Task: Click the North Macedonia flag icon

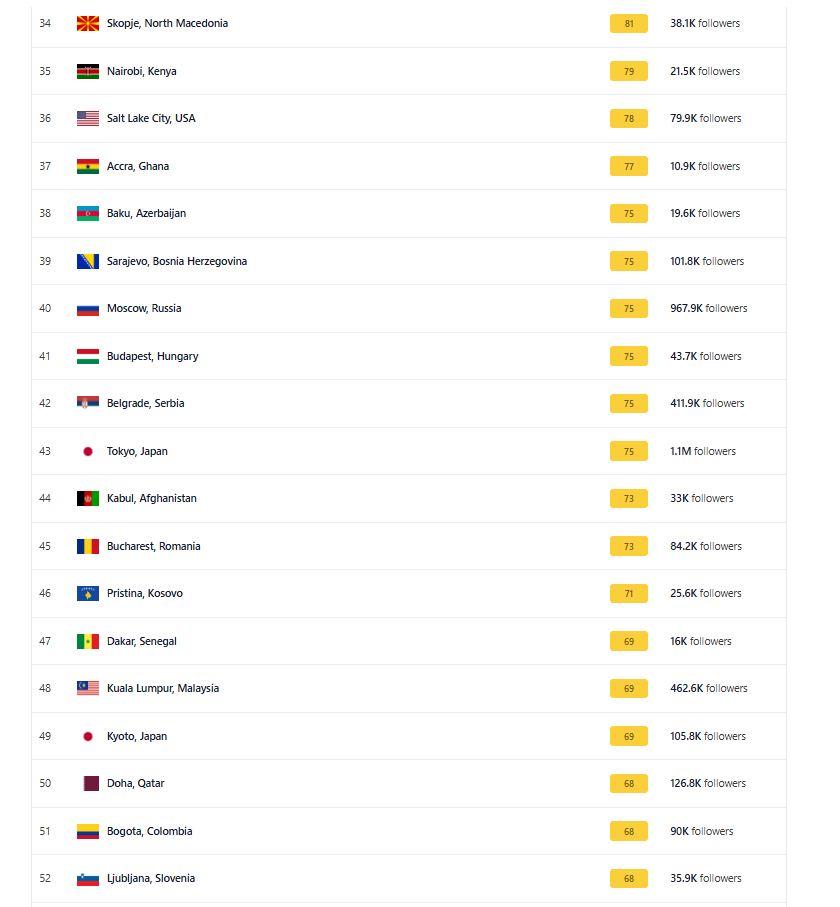Action: [88, 23]
